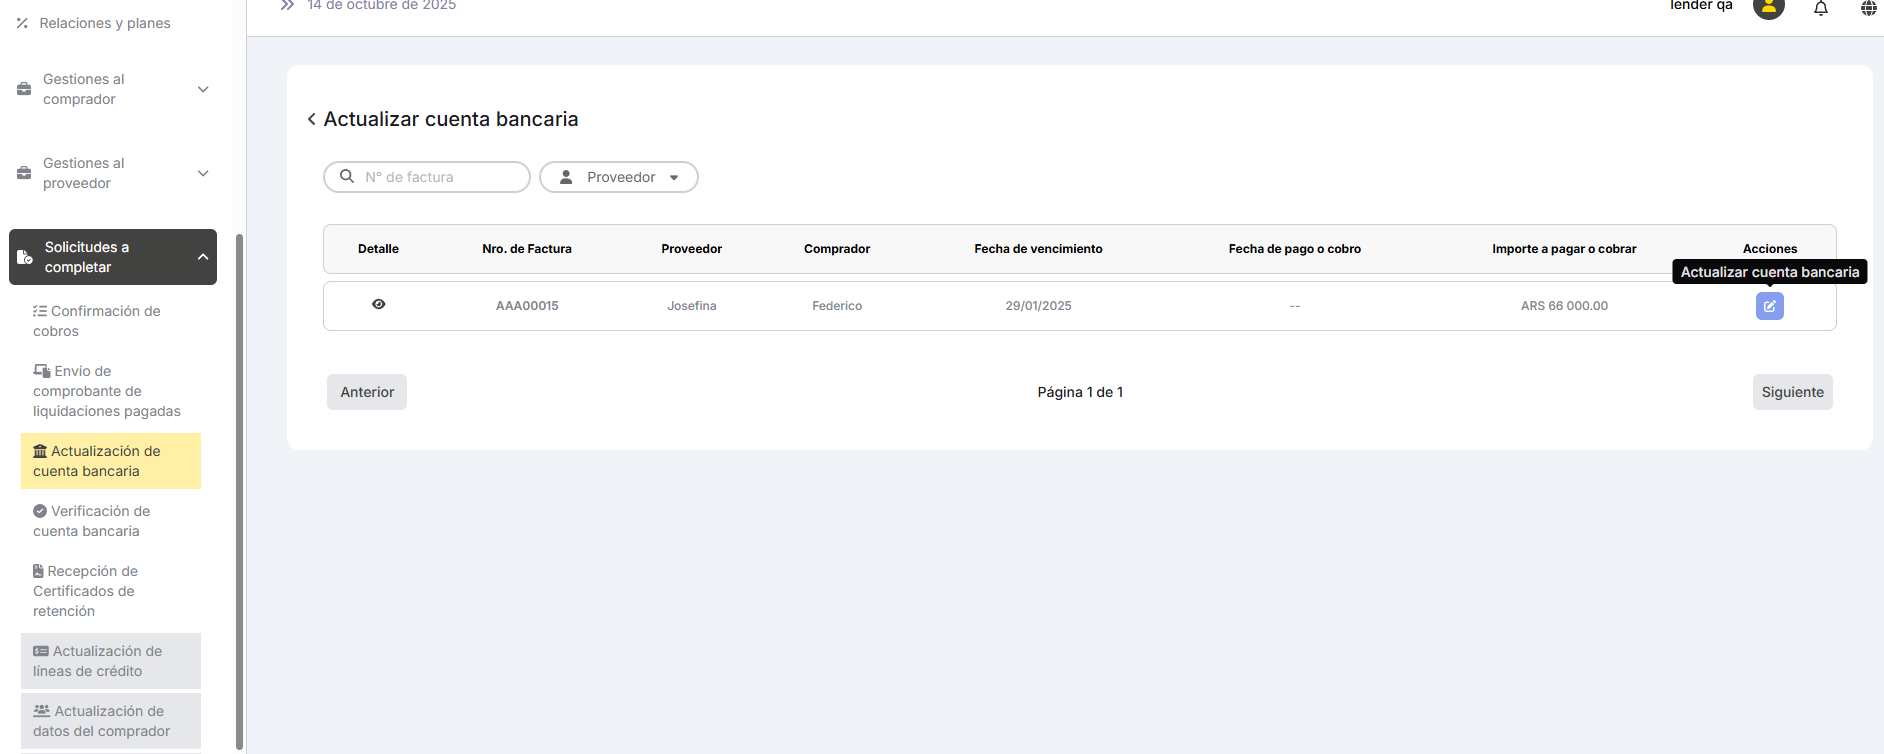
Task: Open Confirmación de cobros
Action: click(96, 321)
